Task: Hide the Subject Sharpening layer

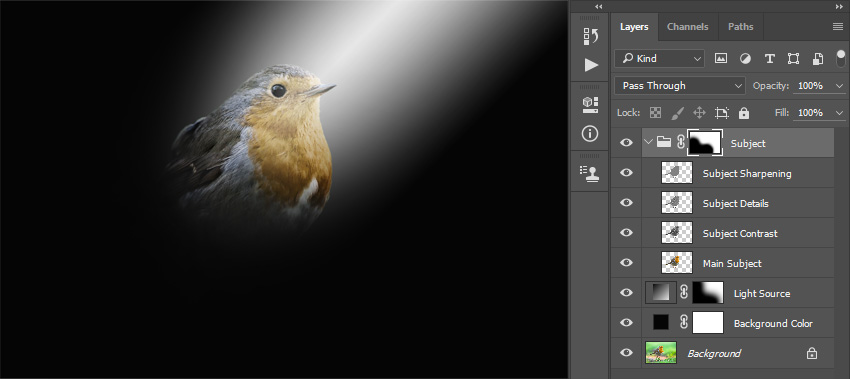Action: click(626, 172)
